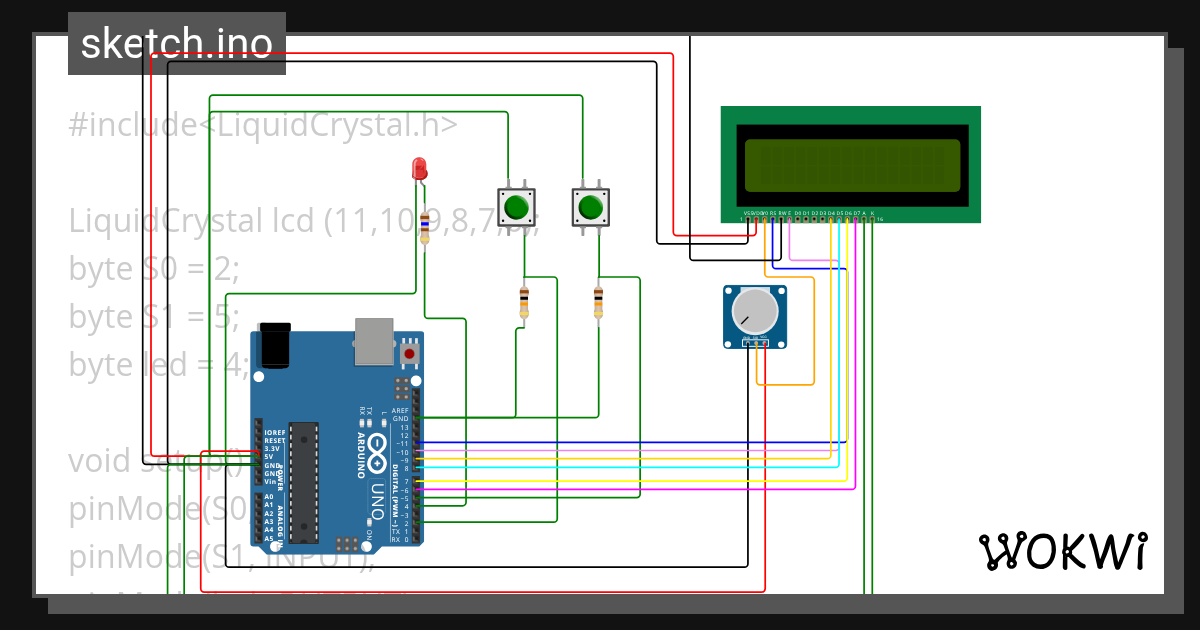Click the Arduino's black power jack
Screen dimensions: 1200x630
click(273, 343)
